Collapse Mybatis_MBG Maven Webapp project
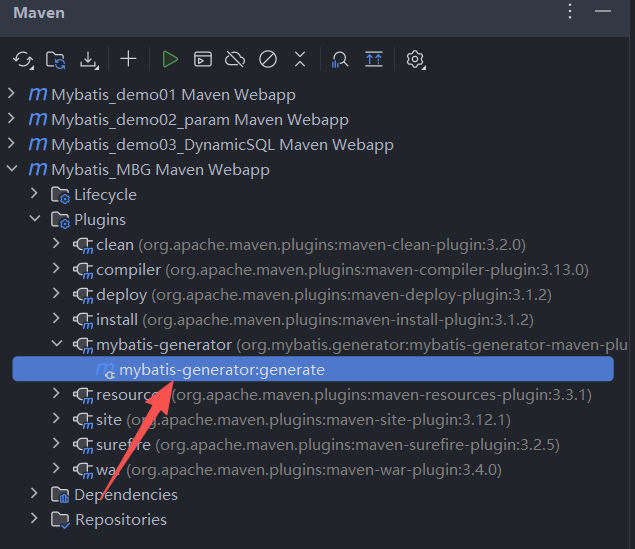Image resolution: width=635 pixels, height=549 pixels. [x=12, y=168]
